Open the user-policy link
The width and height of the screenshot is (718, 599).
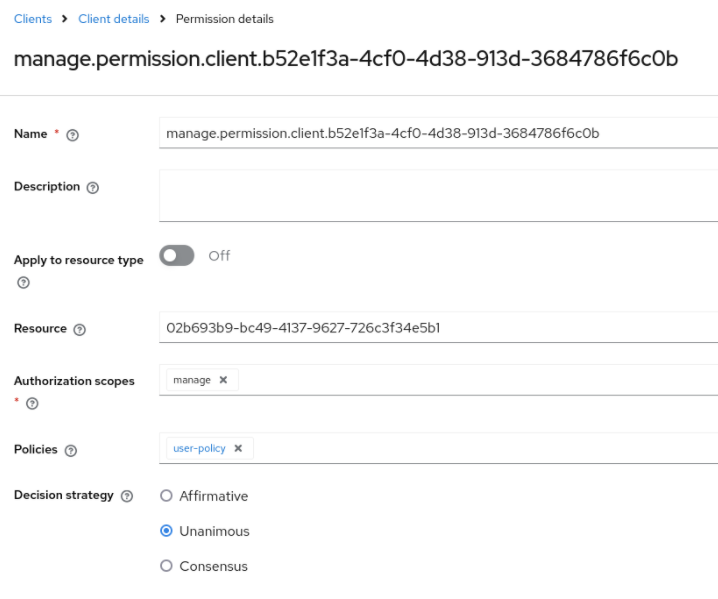click(199, 448)
